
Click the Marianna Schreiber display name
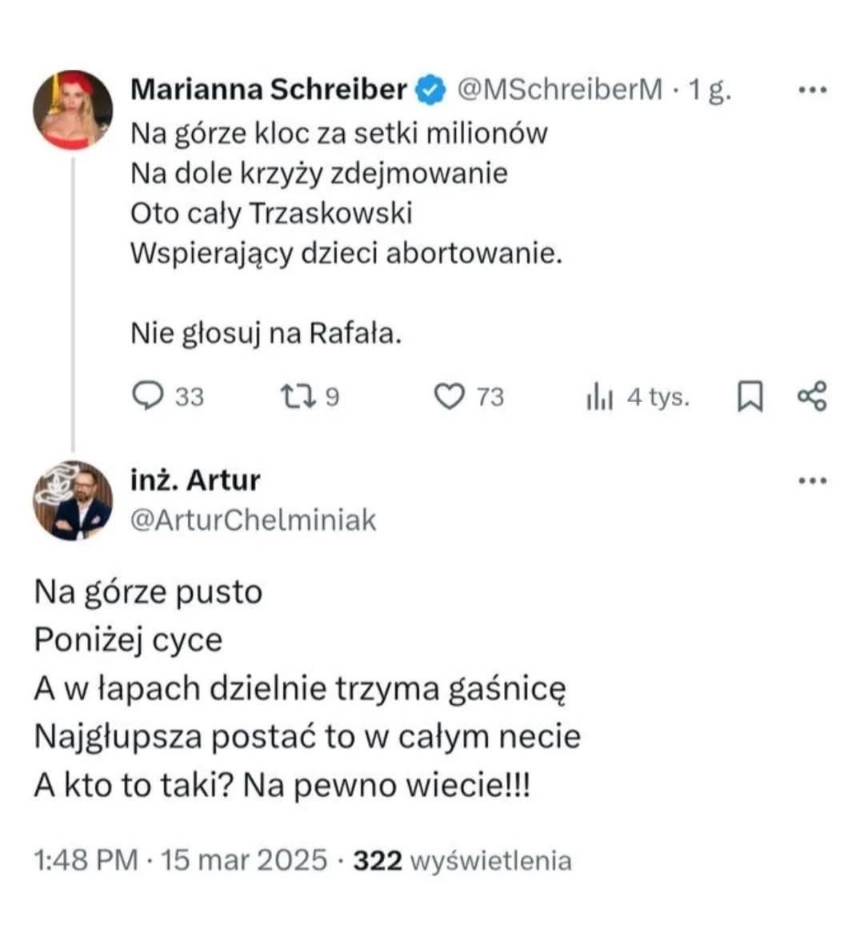(x=269, y=91)
